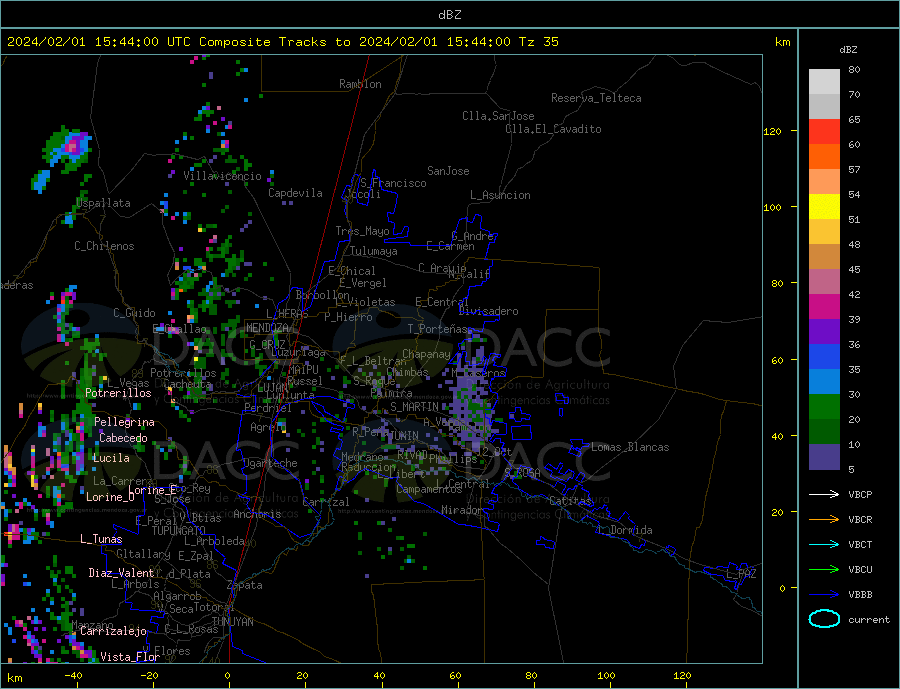This screenshot has width=900, height=689.
Task: Click the L_PAZ label
Action: pos(741,574)
